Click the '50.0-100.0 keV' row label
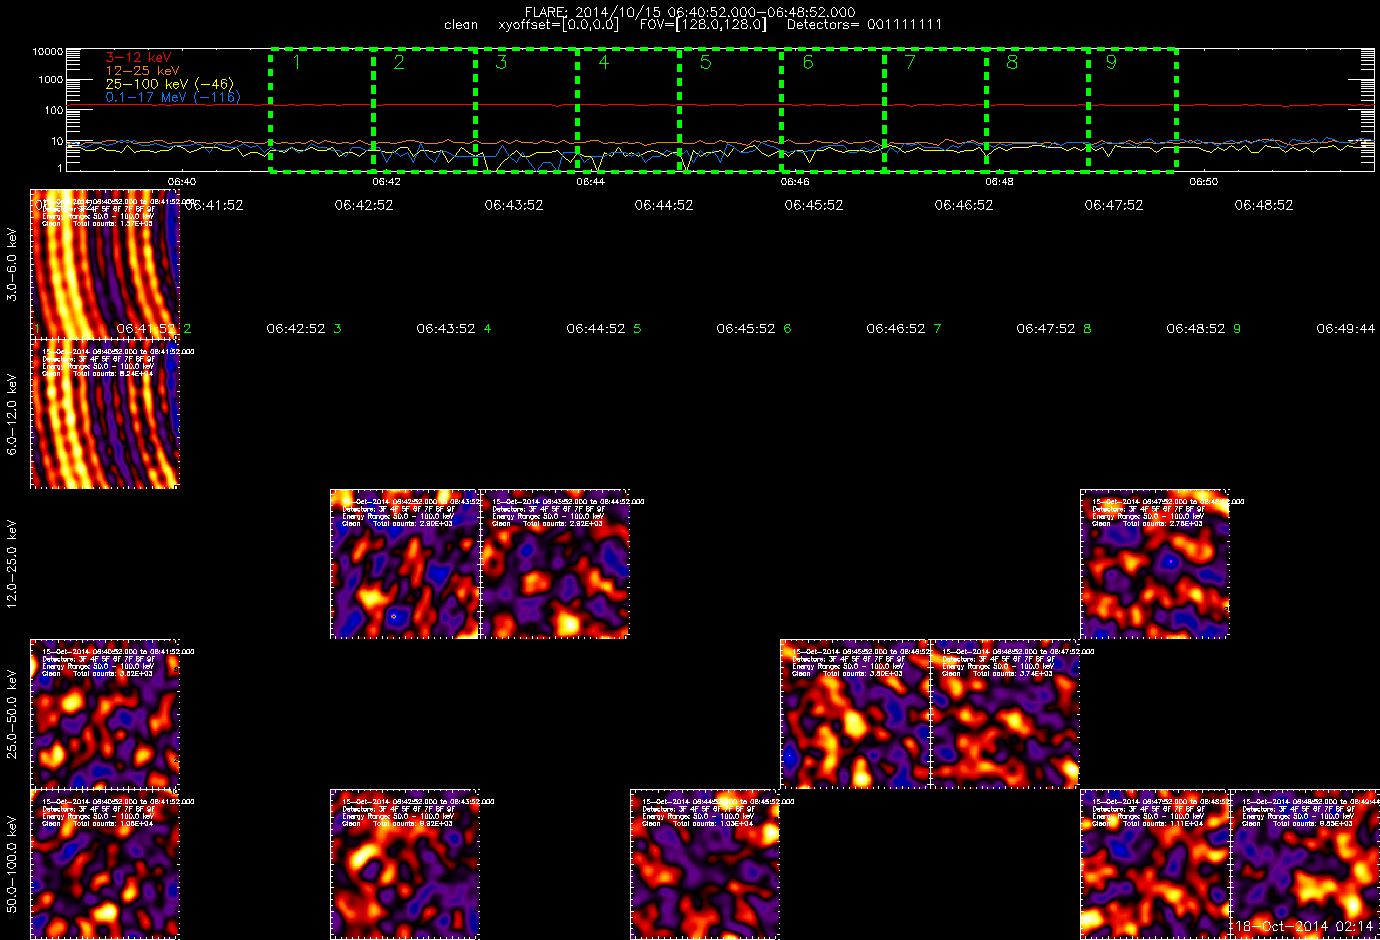Image resolution: width=1380 pixels, height=940 pixels. click(12, 864)
